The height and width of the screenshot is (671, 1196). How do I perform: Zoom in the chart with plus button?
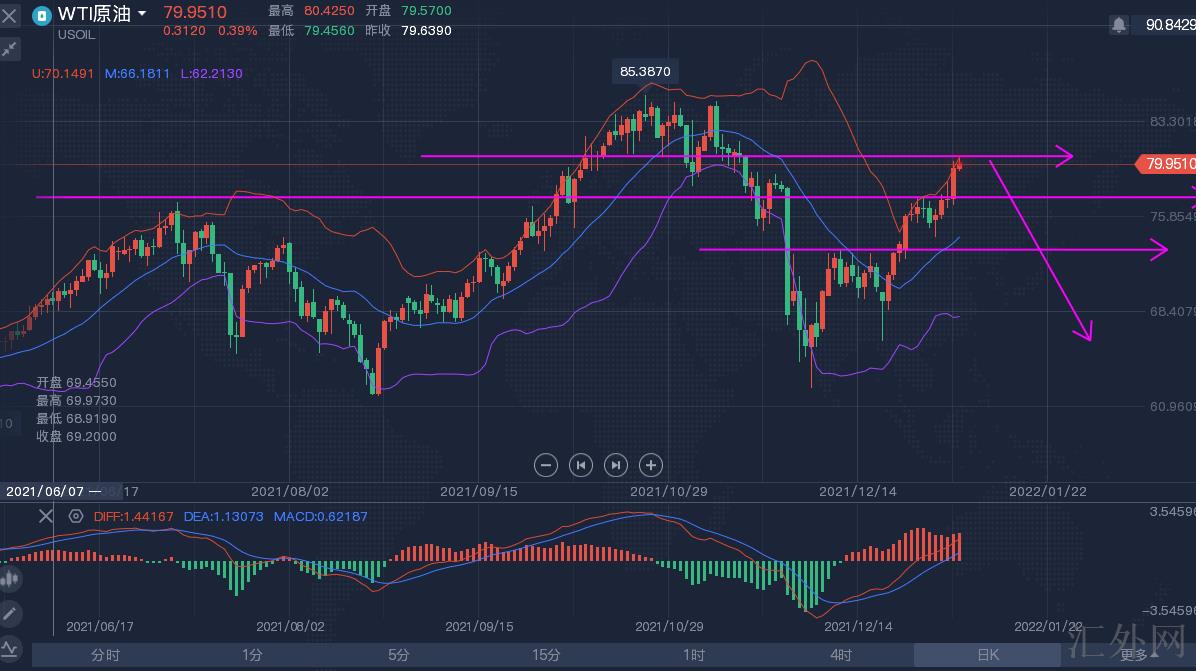point(651,464)
